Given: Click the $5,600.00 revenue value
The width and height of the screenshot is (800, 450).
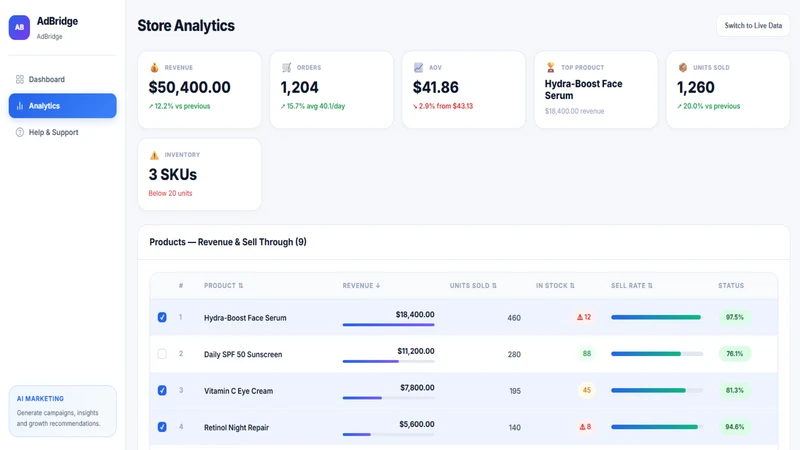Looking at the screenshot, I should coord(417,424).
